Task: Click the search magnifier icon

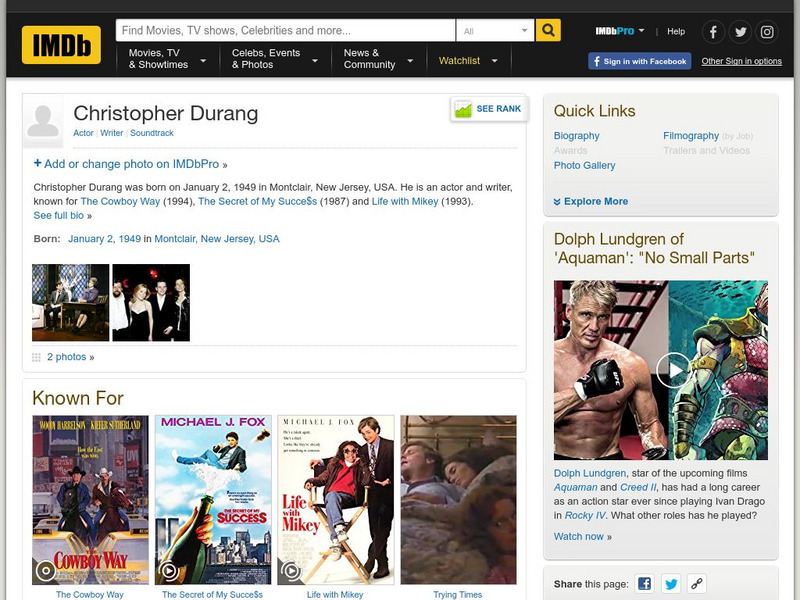Action: click(546, 31)
